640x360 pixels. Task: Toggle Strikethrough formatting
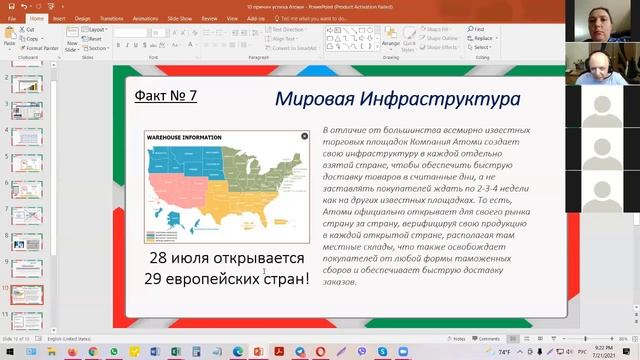click(x=153, y=45)
